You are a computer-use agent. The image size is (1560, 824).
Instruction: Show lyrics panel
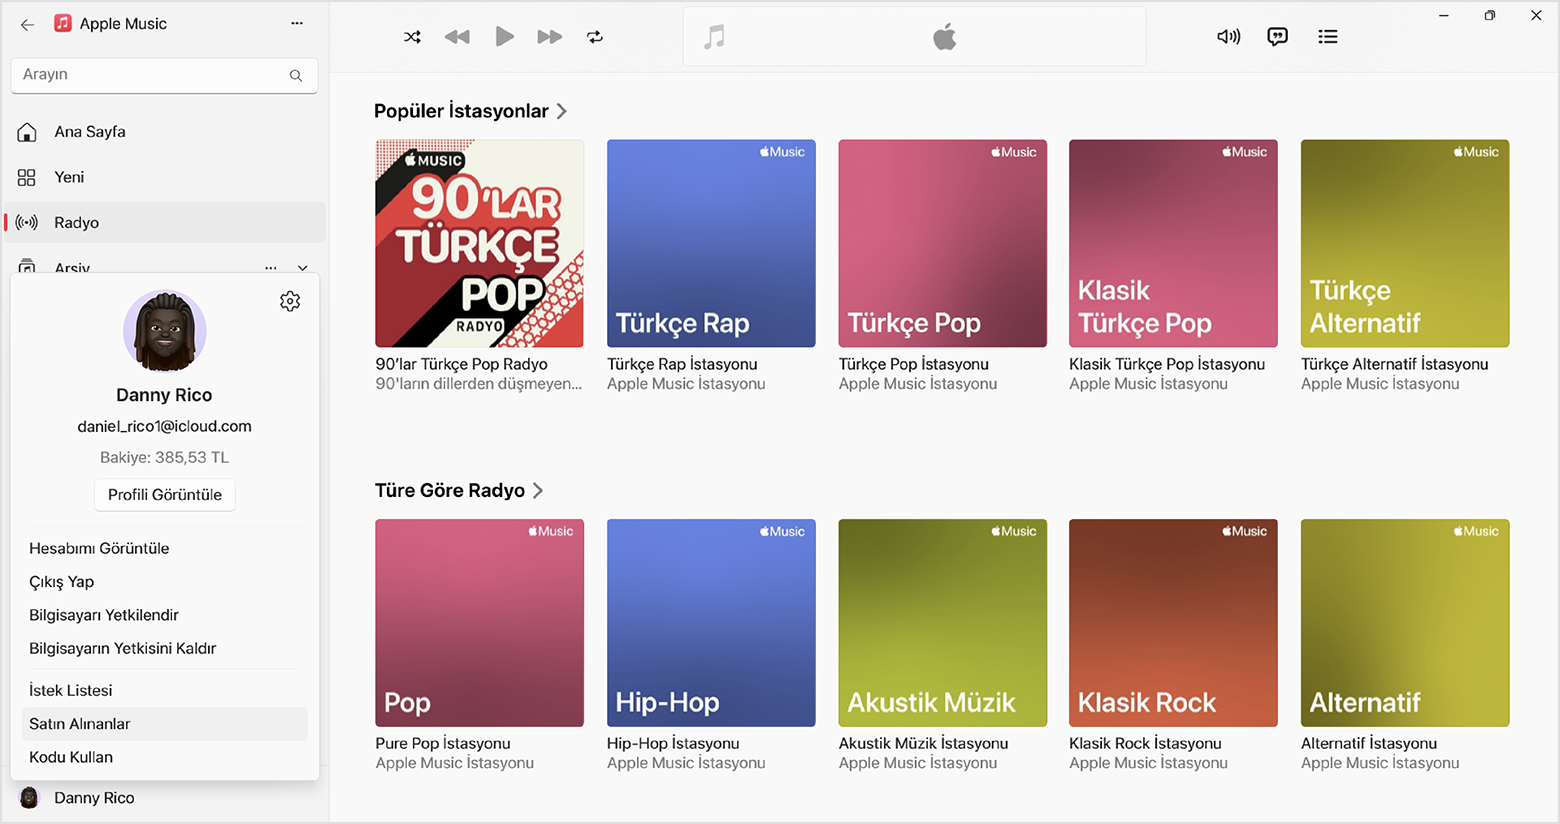[1277, 37]
